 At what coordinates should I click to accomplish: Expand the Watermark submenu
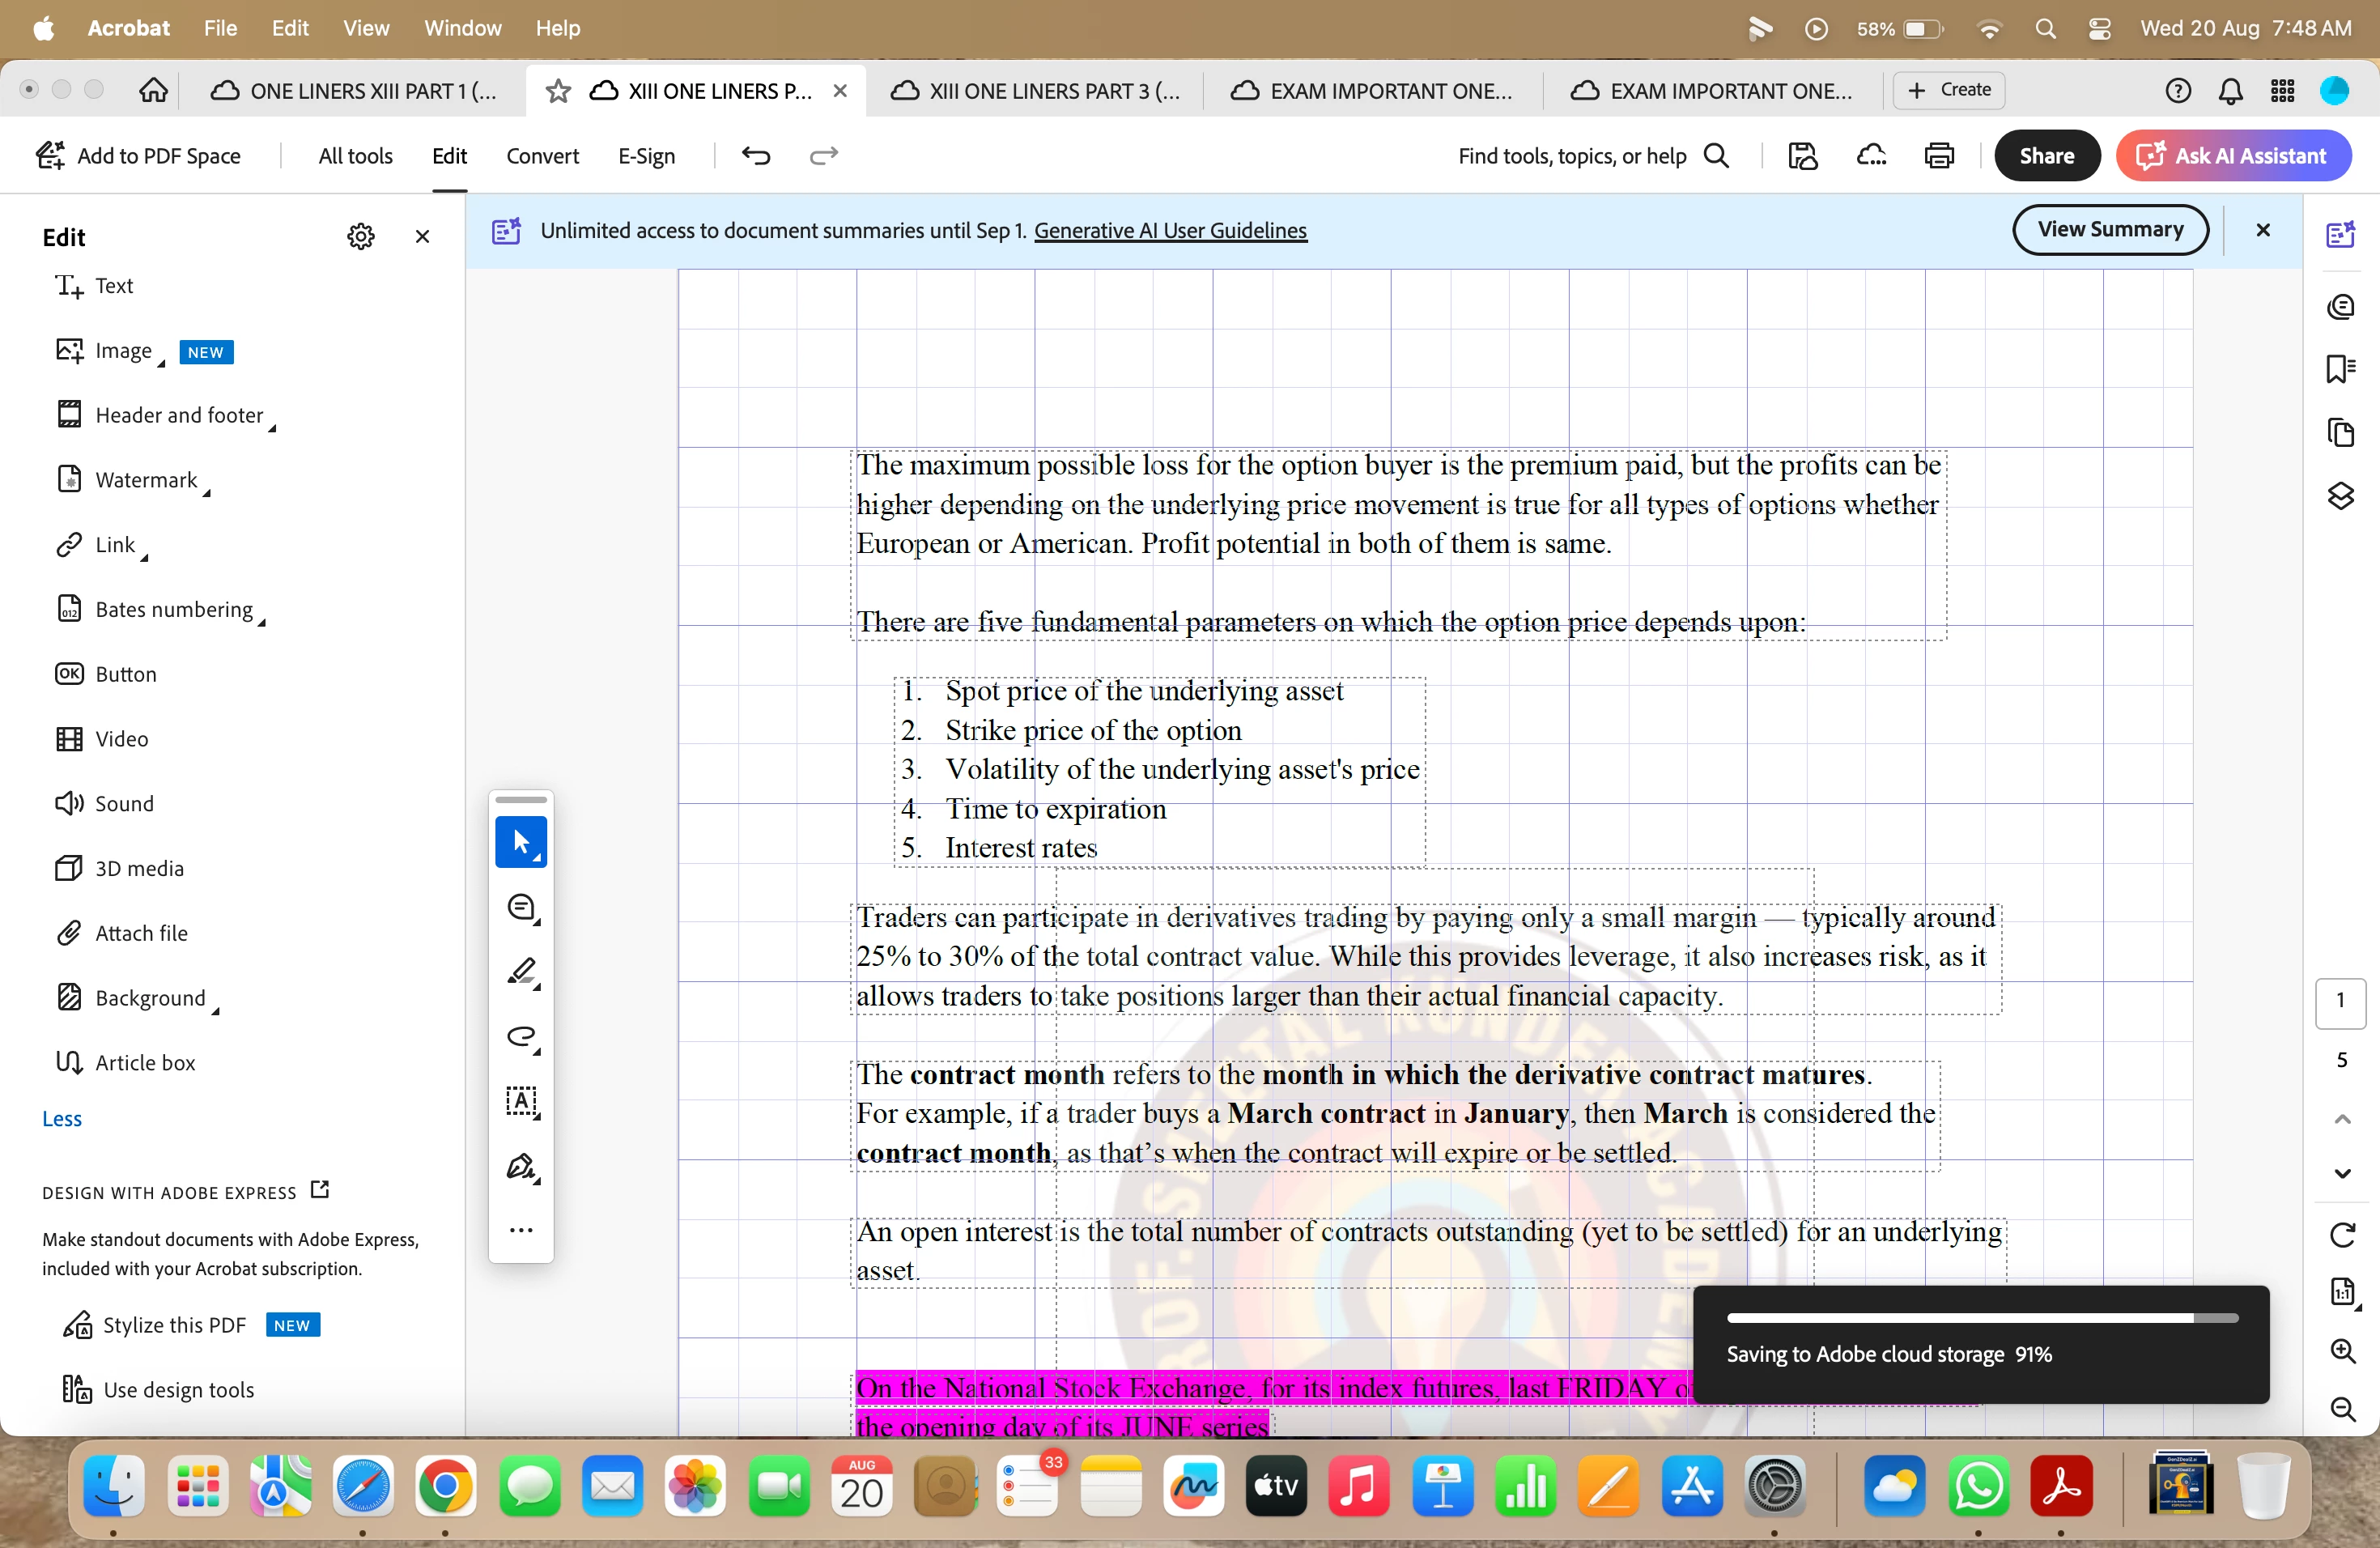point(146,480)
